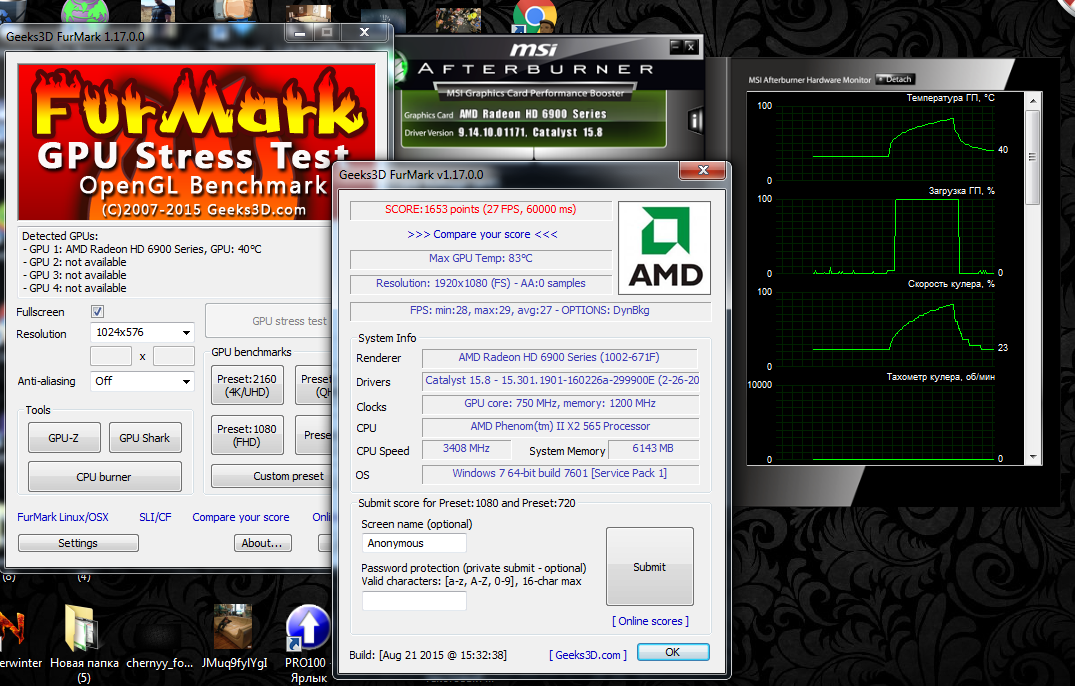Image resolution: width=1075 pixels, height=686 pixels.
Task: Toggle the Fullscreen checkbox
Action: click(x=97, y=312)
